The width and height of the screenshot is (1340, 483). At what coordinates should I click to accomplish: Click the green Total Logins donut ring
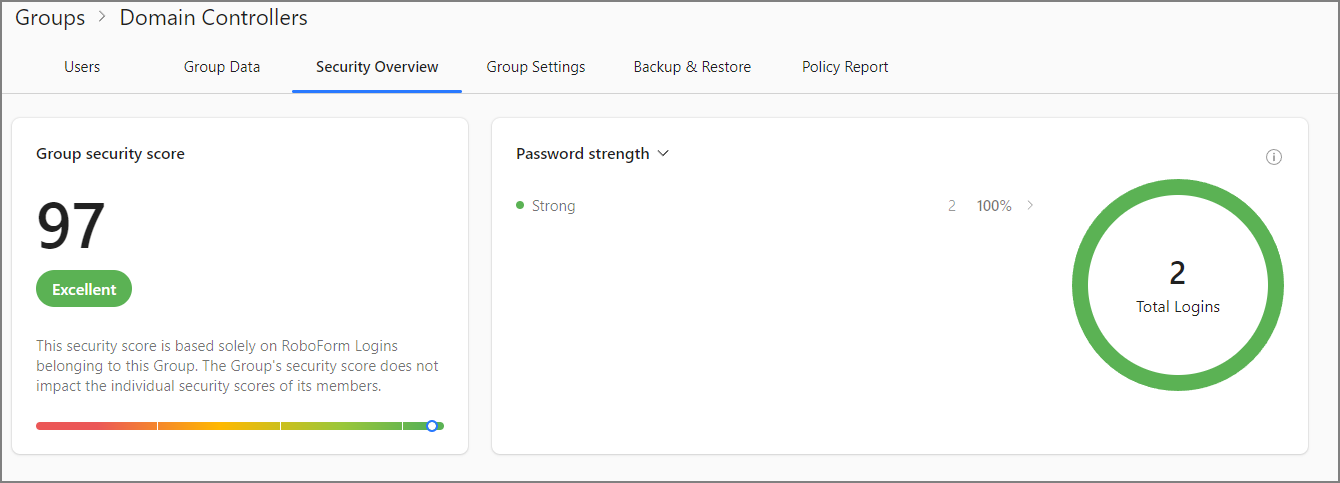[1178, 189]
